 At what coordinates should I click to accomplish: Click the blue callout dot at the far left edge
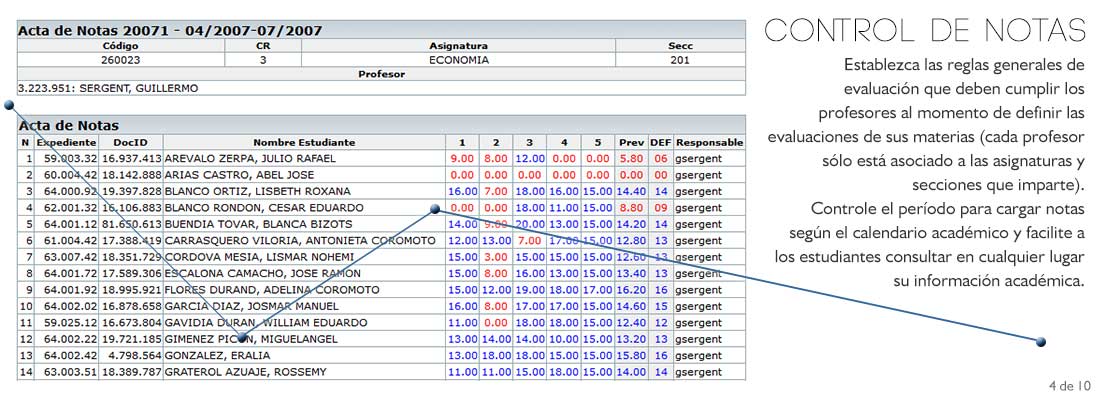click(9, 103)
